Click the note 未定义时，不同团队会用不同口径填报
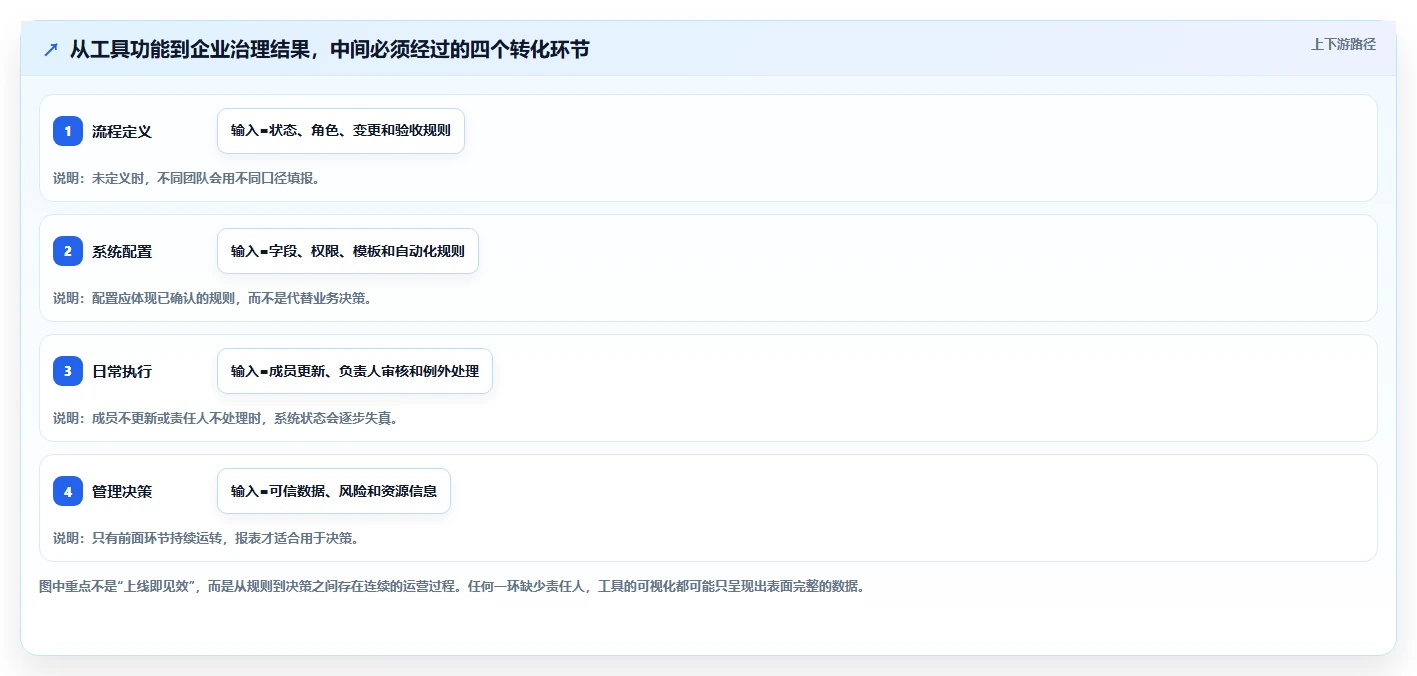The width and height of the screenshot is (1417, 676). click(x=186, y=178)
